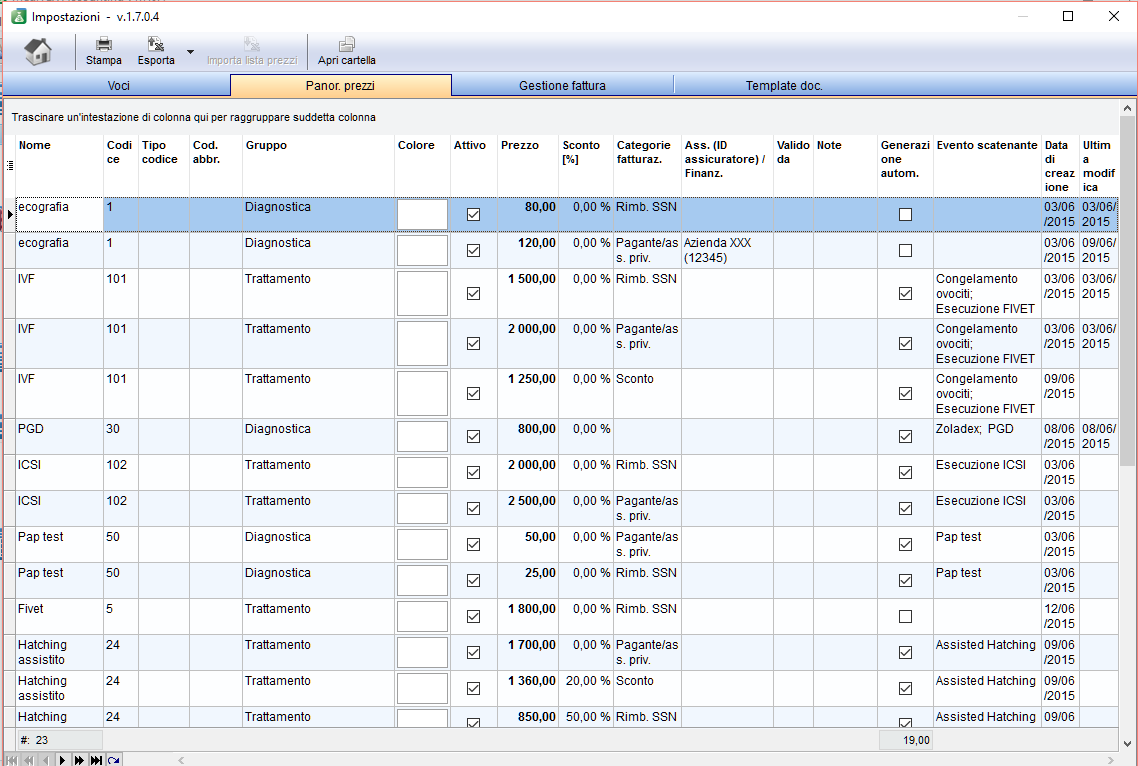1138x766 pixels.
Task: Click the Apri cartella folder icon
Action: click(x=347, y=44)
